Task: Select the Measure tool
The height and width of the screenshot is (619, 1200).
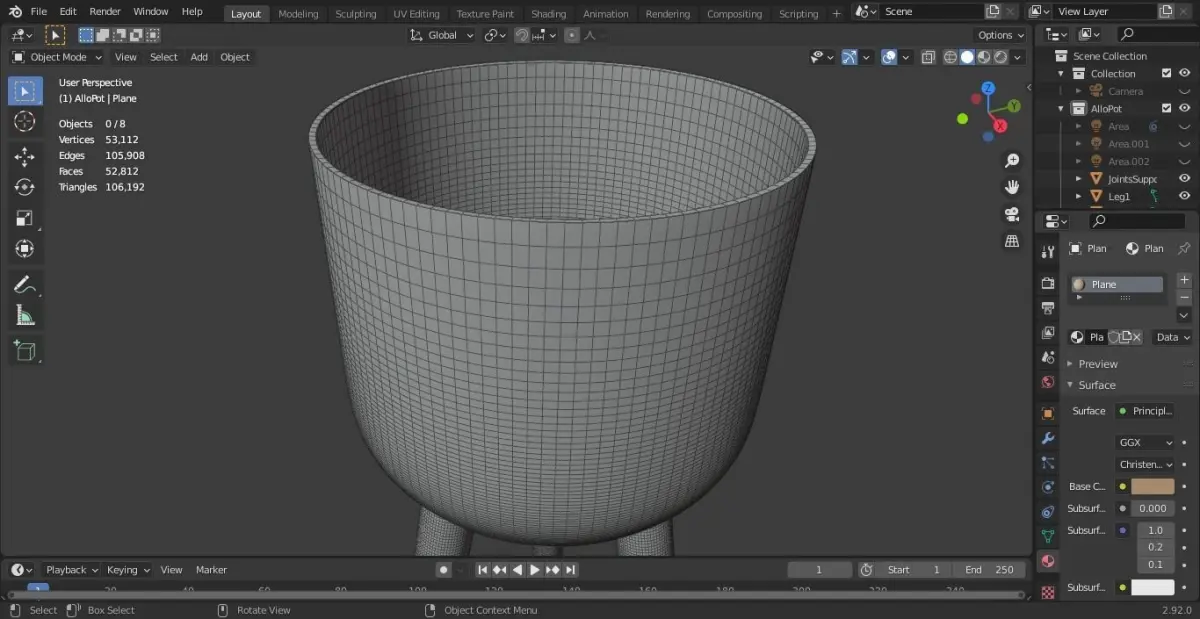Action: tap(26, 316)
